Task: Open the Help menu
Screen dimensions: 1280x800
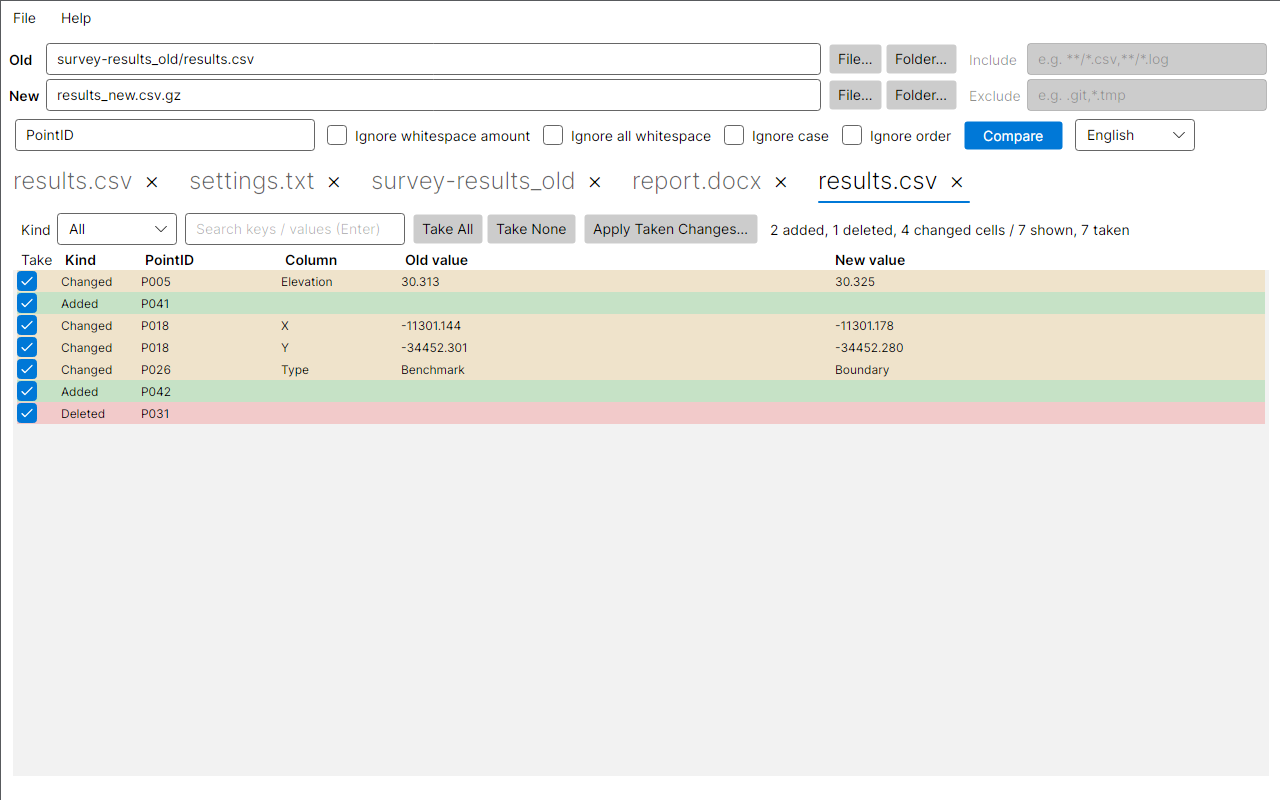Action: pos(76,18)
